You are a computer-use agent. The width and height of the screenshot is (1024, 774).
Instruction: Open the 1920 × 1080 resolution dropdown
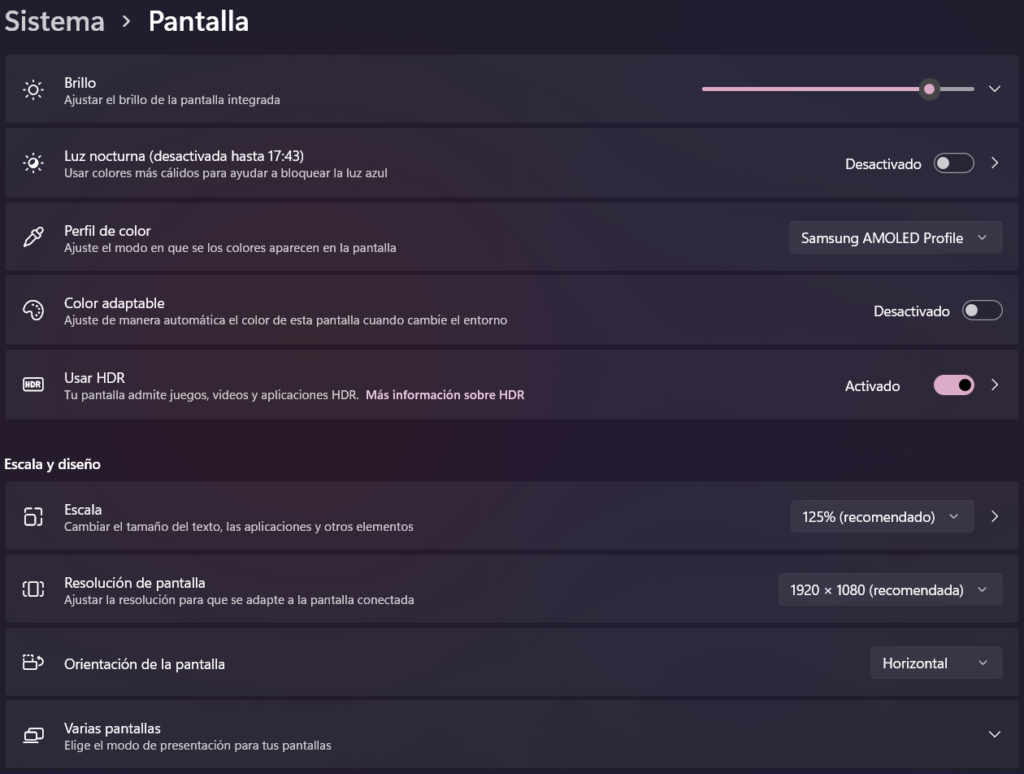[x=889, y=590]
